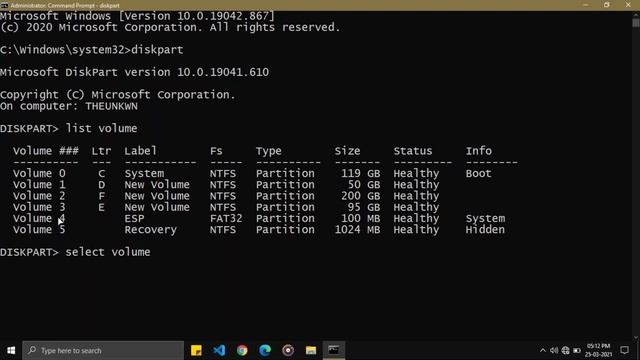Image resolution: width=640 pixels, height=360 pixels.
Task: Click the 'select volume' command line
Action: (75, 252)
